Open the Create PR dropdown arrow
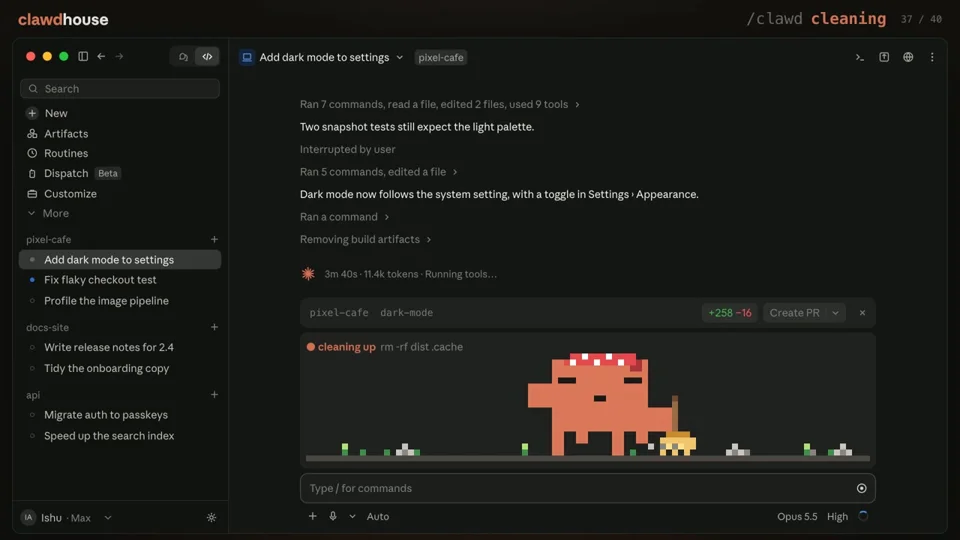Image resolution: width=960 pixels, height=540 pixels. [x=835, y=313]
